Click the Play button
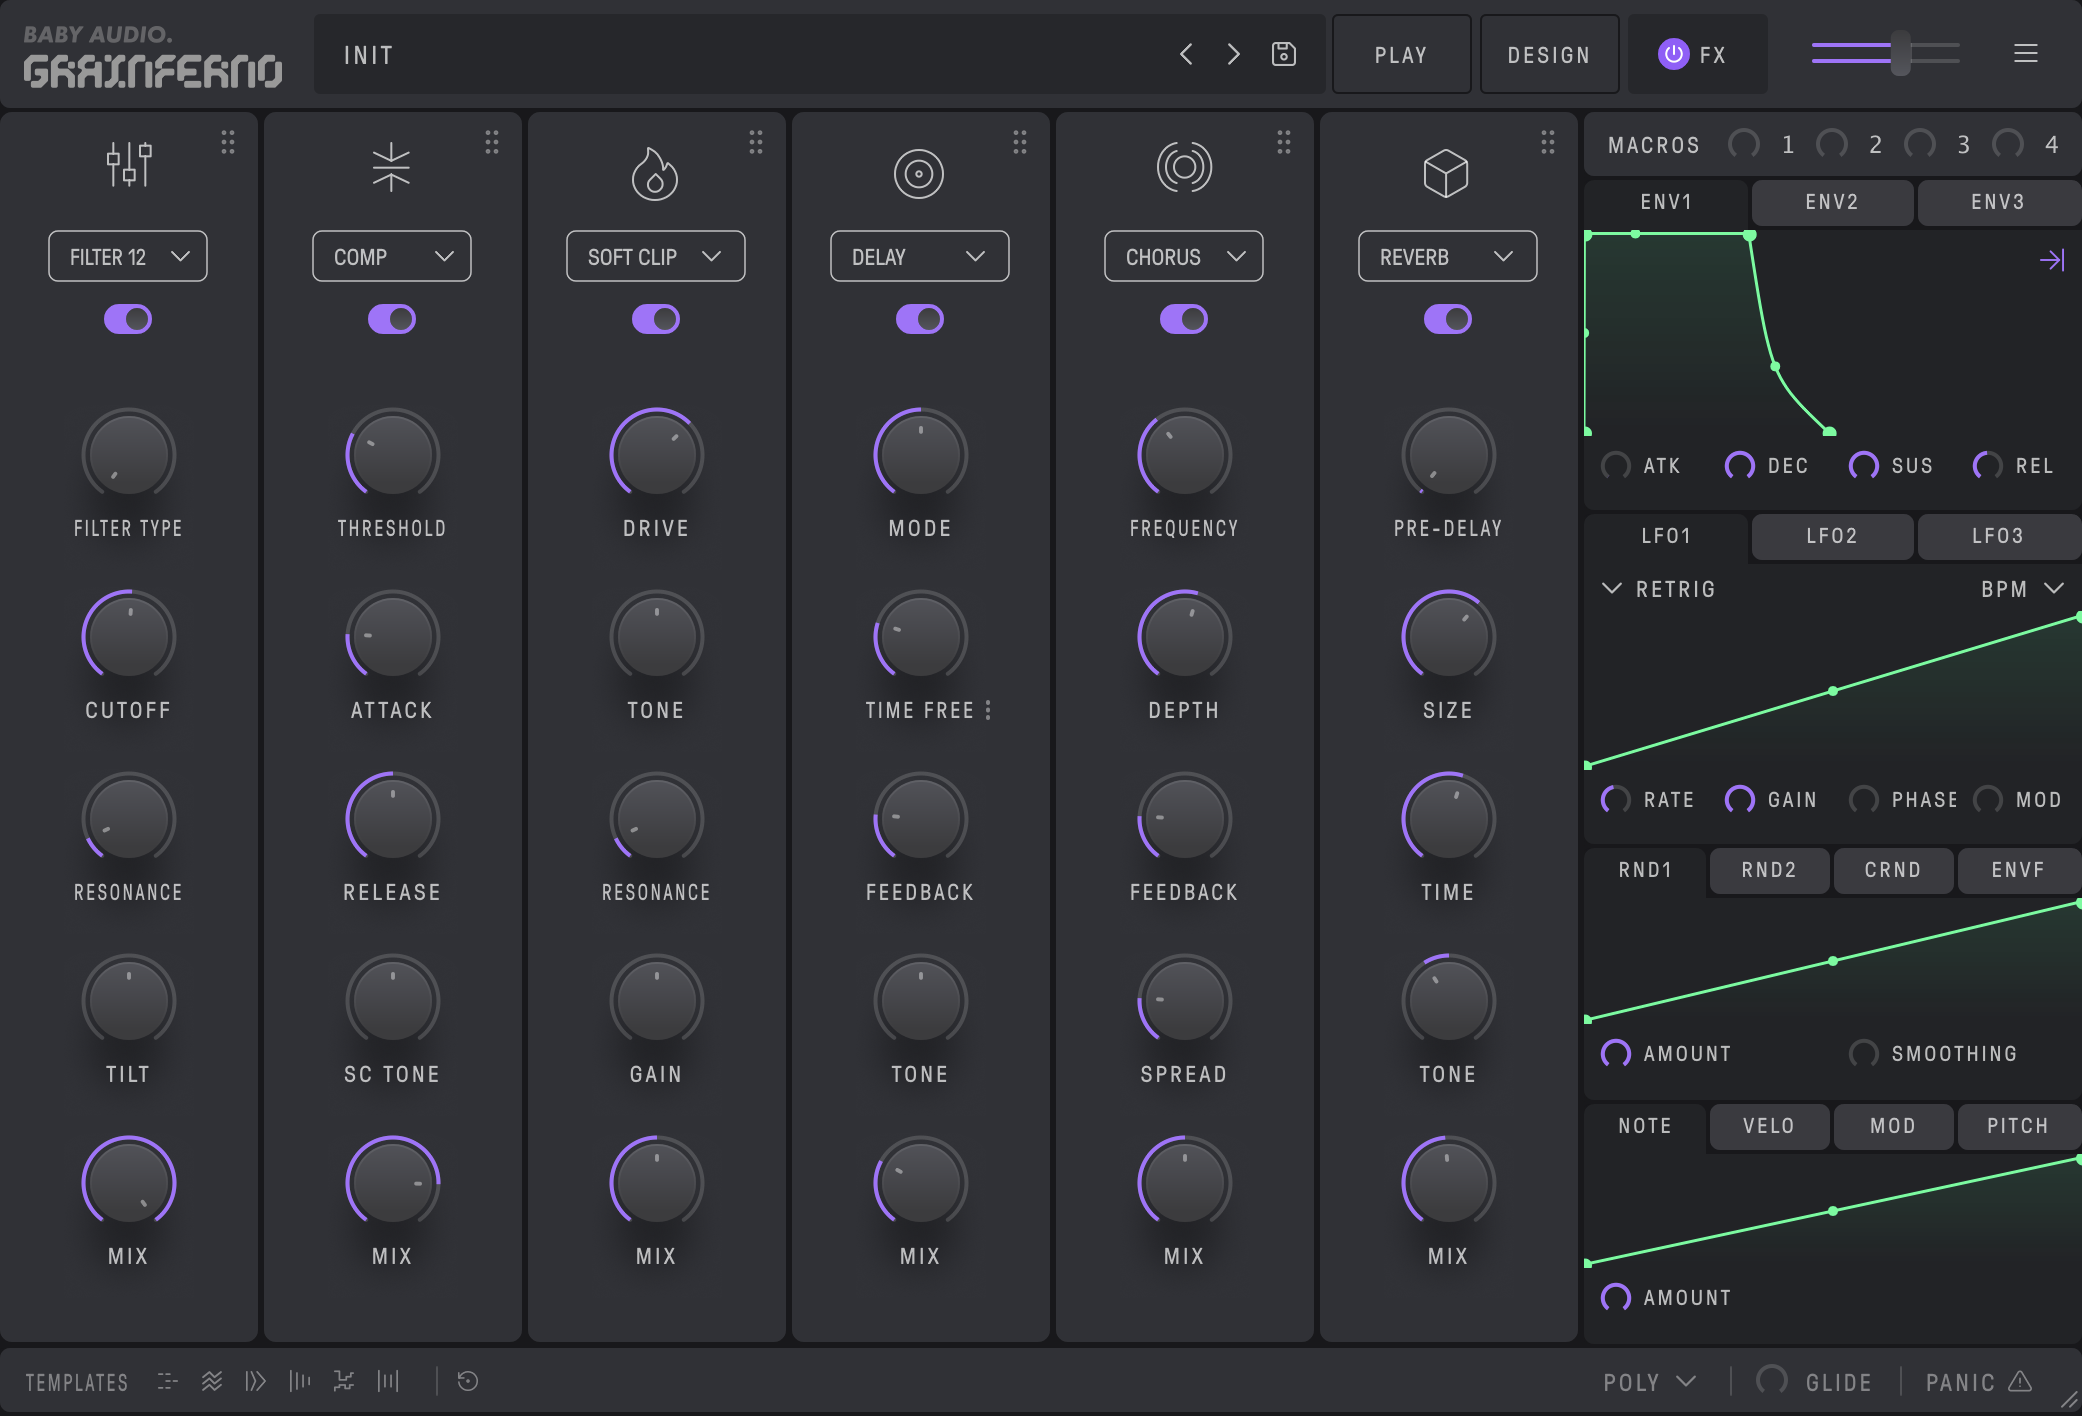 [1400, 55]
